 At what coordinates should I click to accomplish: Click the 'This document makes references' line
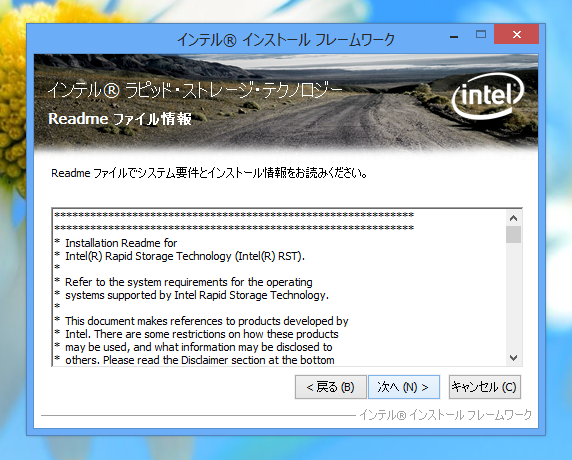coord(206,321)
